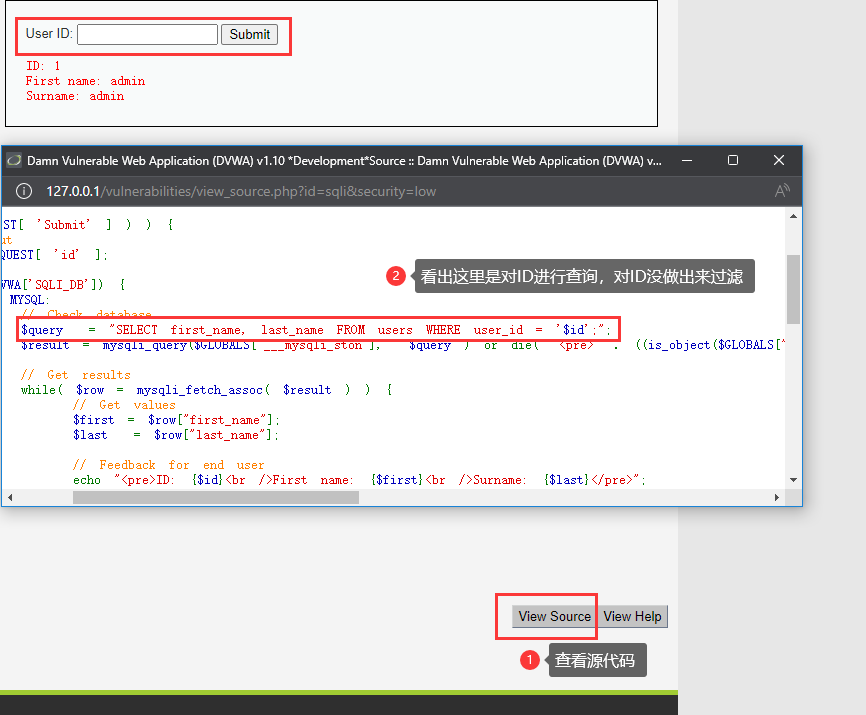Click the horizontal scrollbar left arrow
This screenshot has height=715, width=866.
click(x=9, y=497)
